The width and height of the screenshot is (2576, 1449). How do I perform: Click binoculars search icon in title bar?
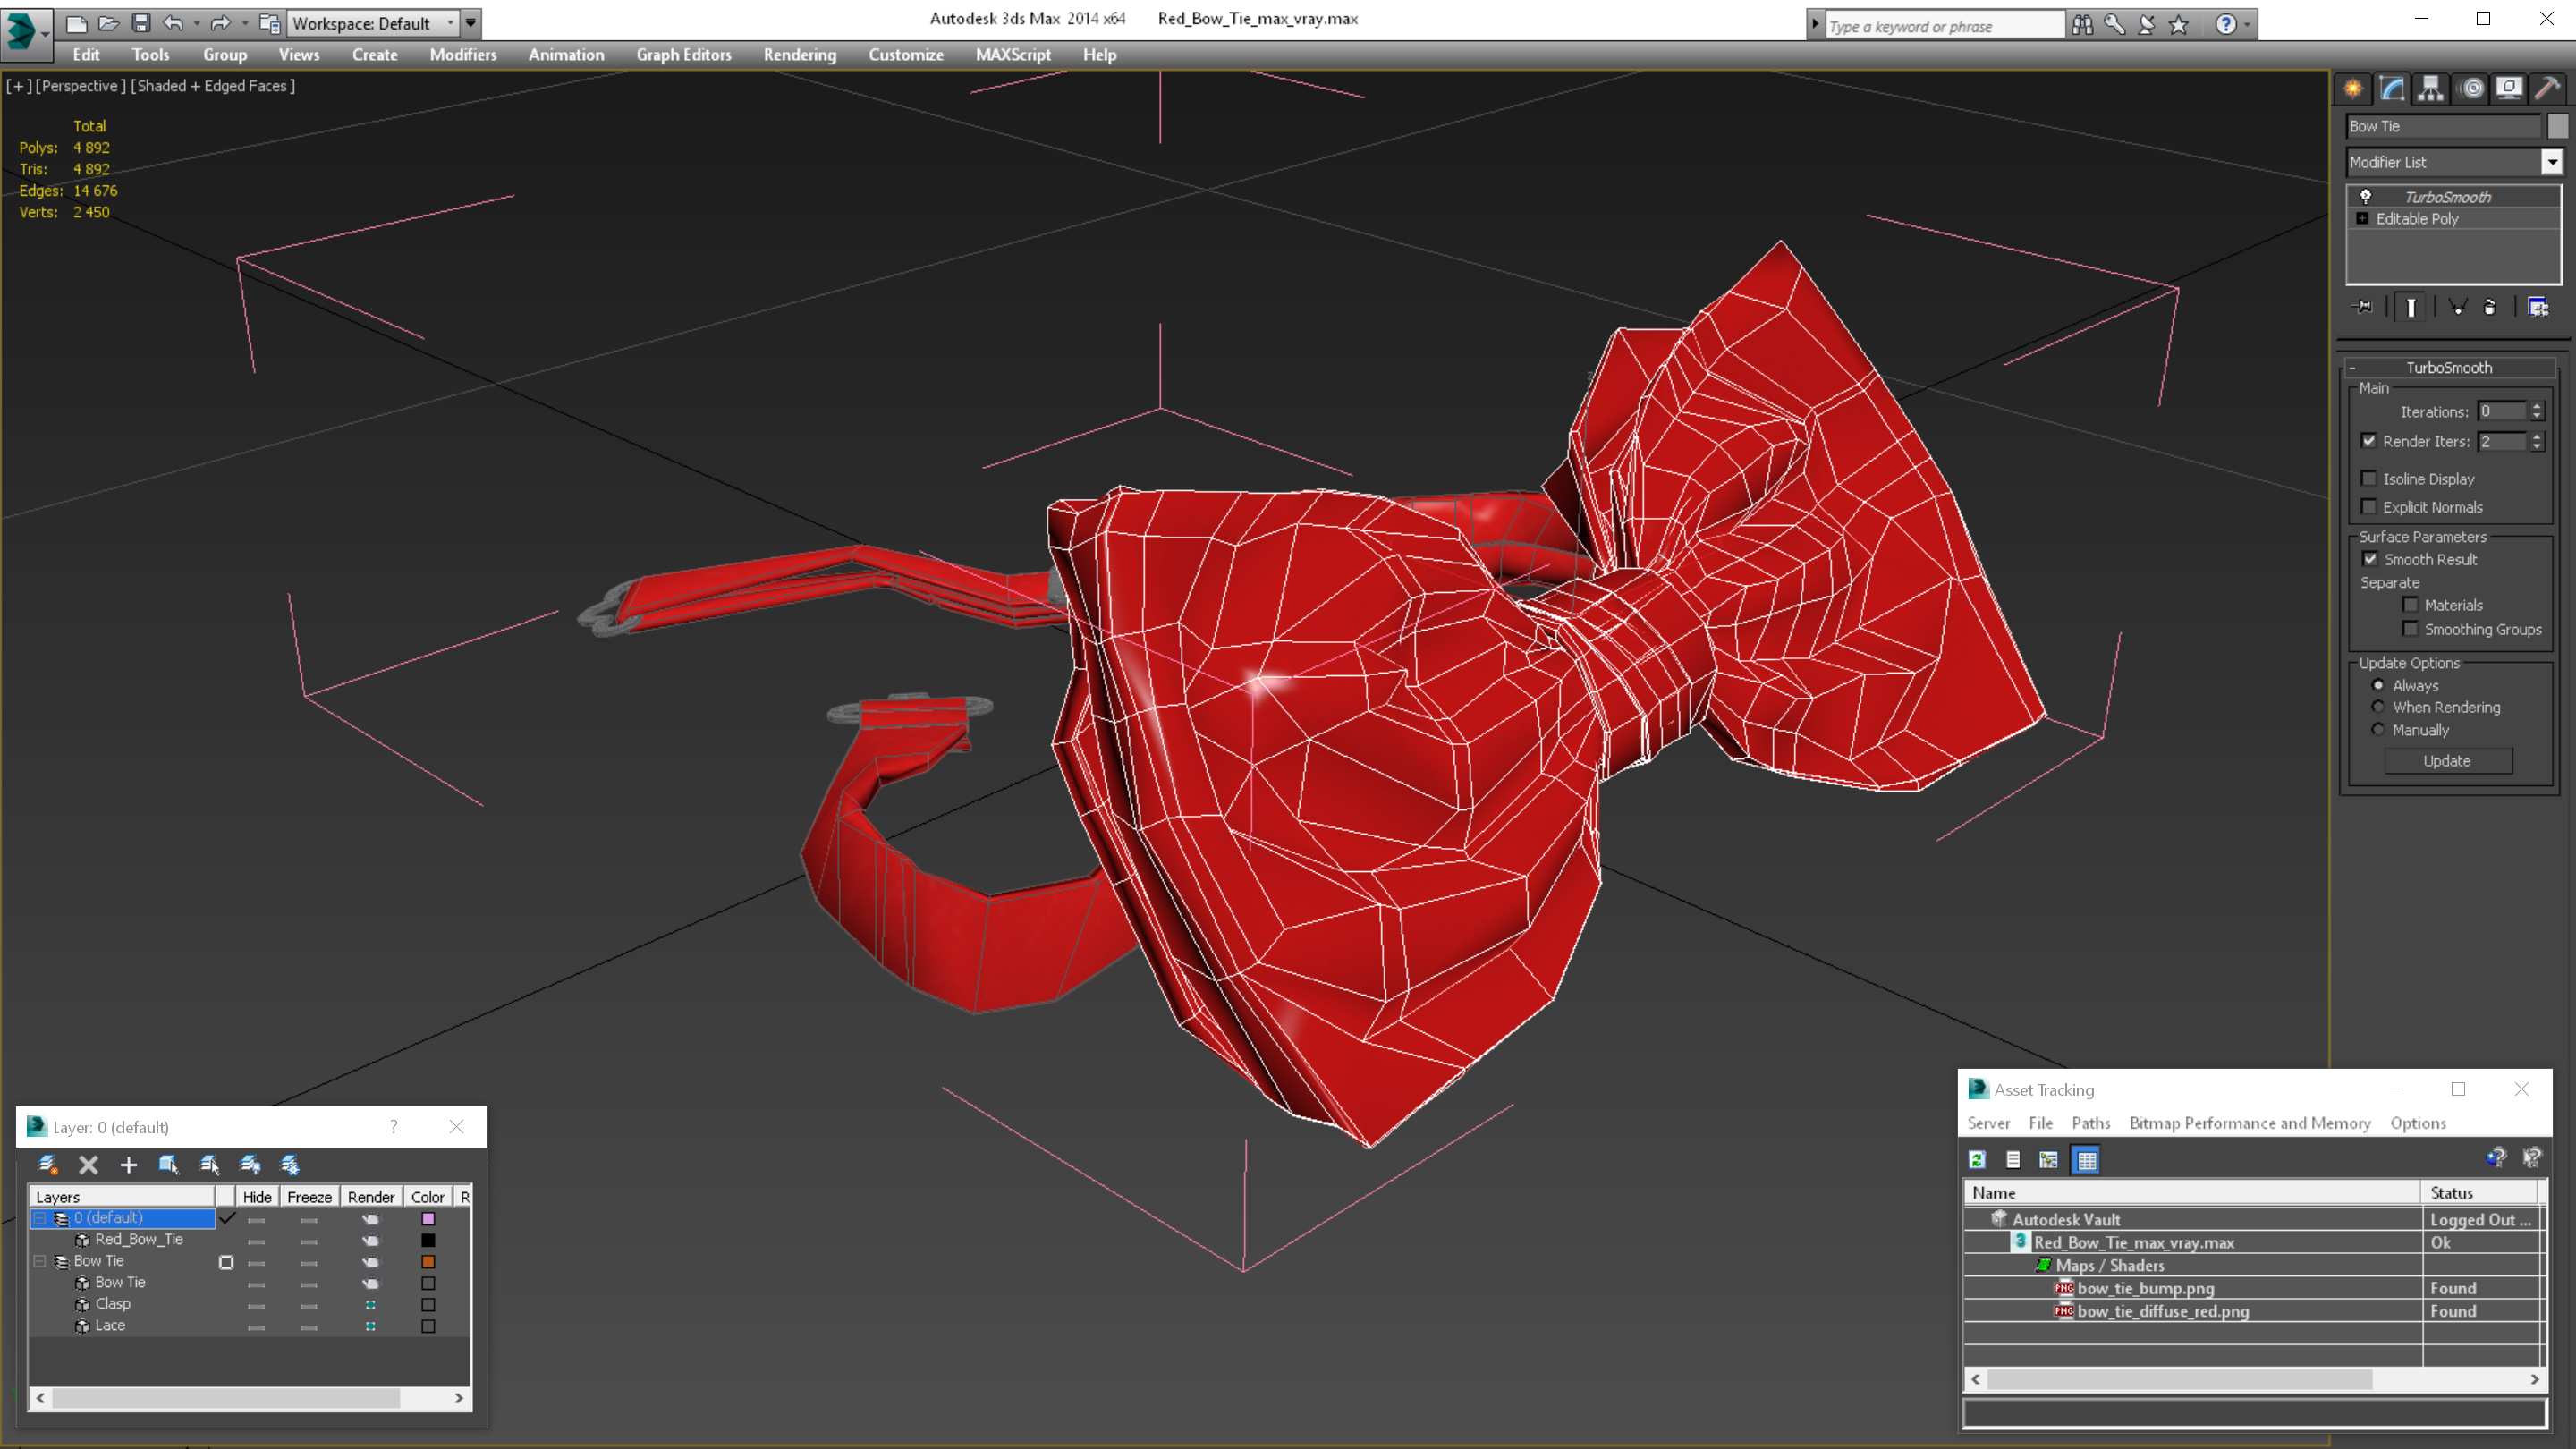[2082, 25]
